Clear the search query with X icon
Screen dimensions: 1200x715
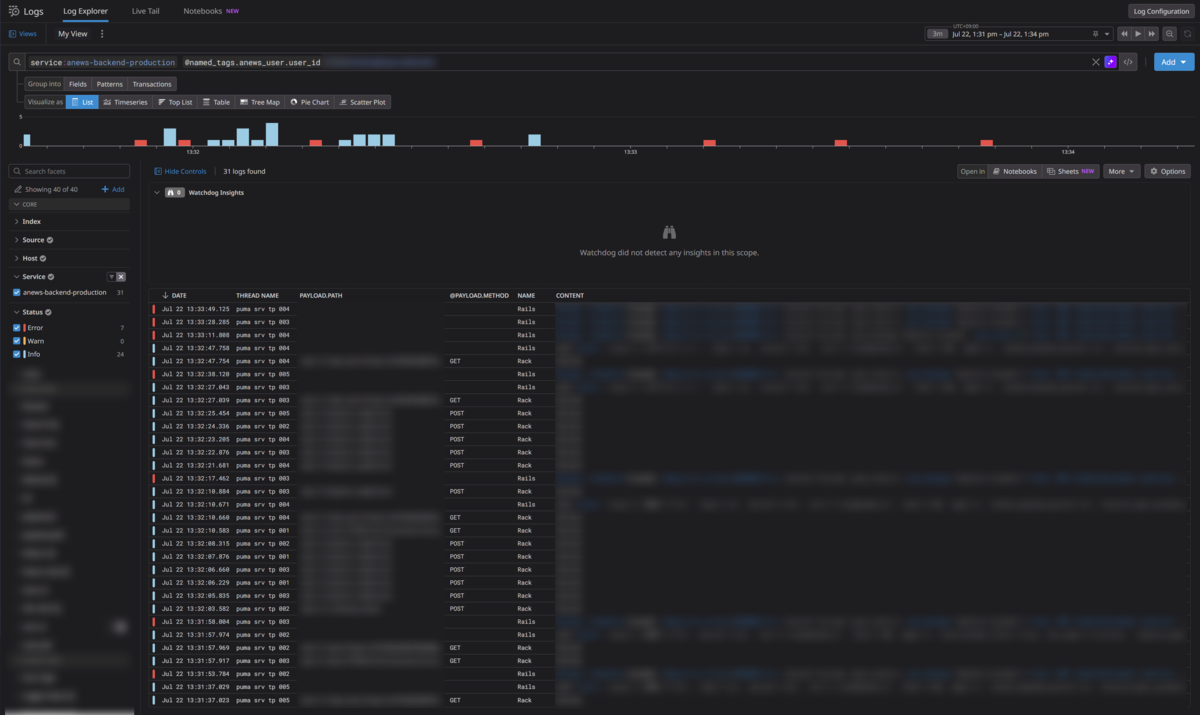[1095, 62]
